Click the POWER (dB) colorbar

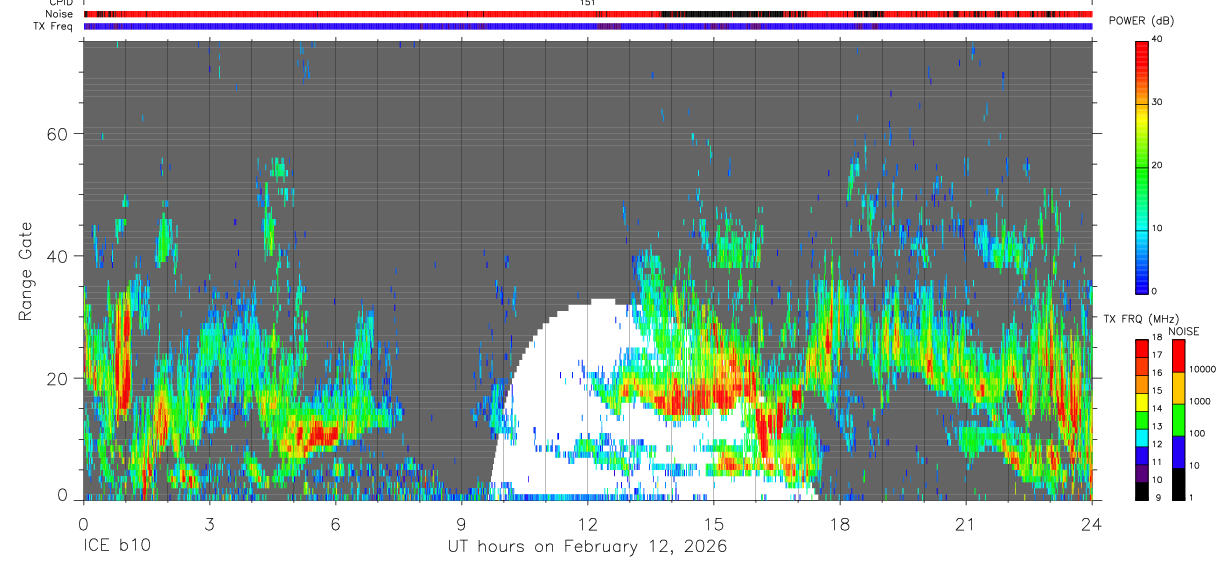pyautogui.click(x=1142, y=166)
